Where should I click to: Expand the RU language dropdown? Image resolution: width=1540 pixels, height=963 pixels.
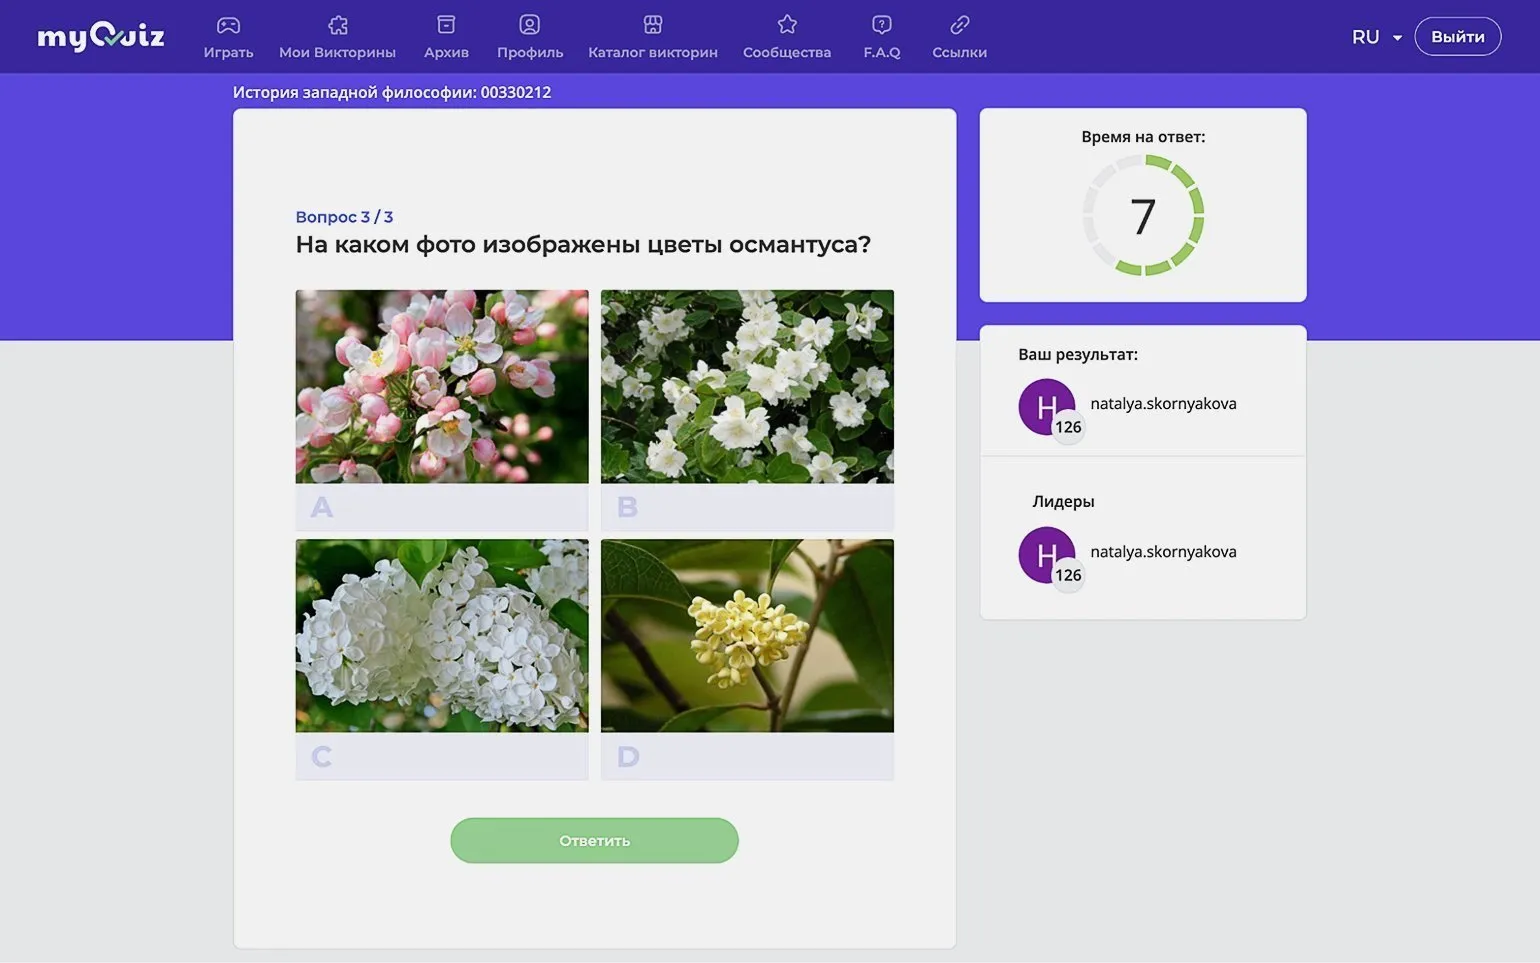[1376, 37]
